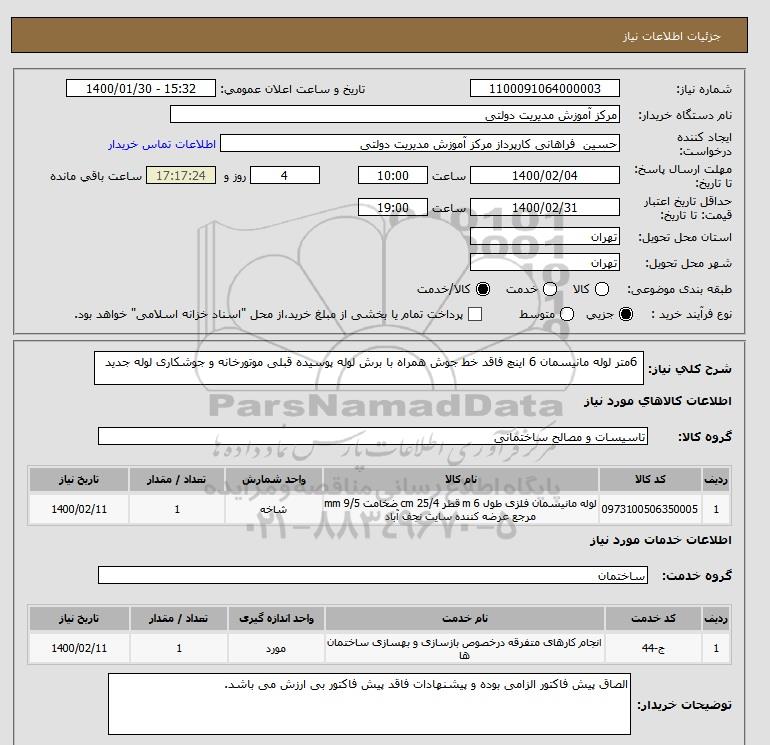The width and height of the screenshot is (770, 745).
Task: Click the page title جزئیات اطلاعات نیاز
Action: 671,36
